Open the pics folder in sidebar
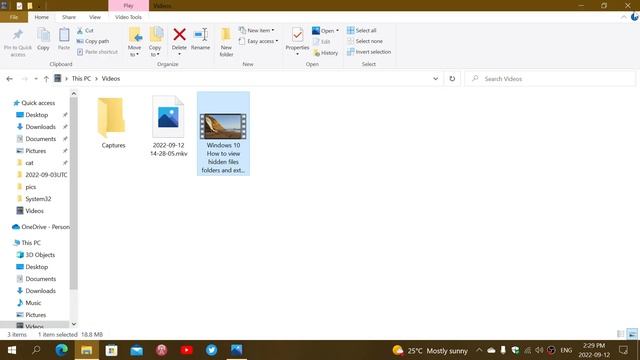This screenshot has width=640, height=360. (x=31, y=187)
